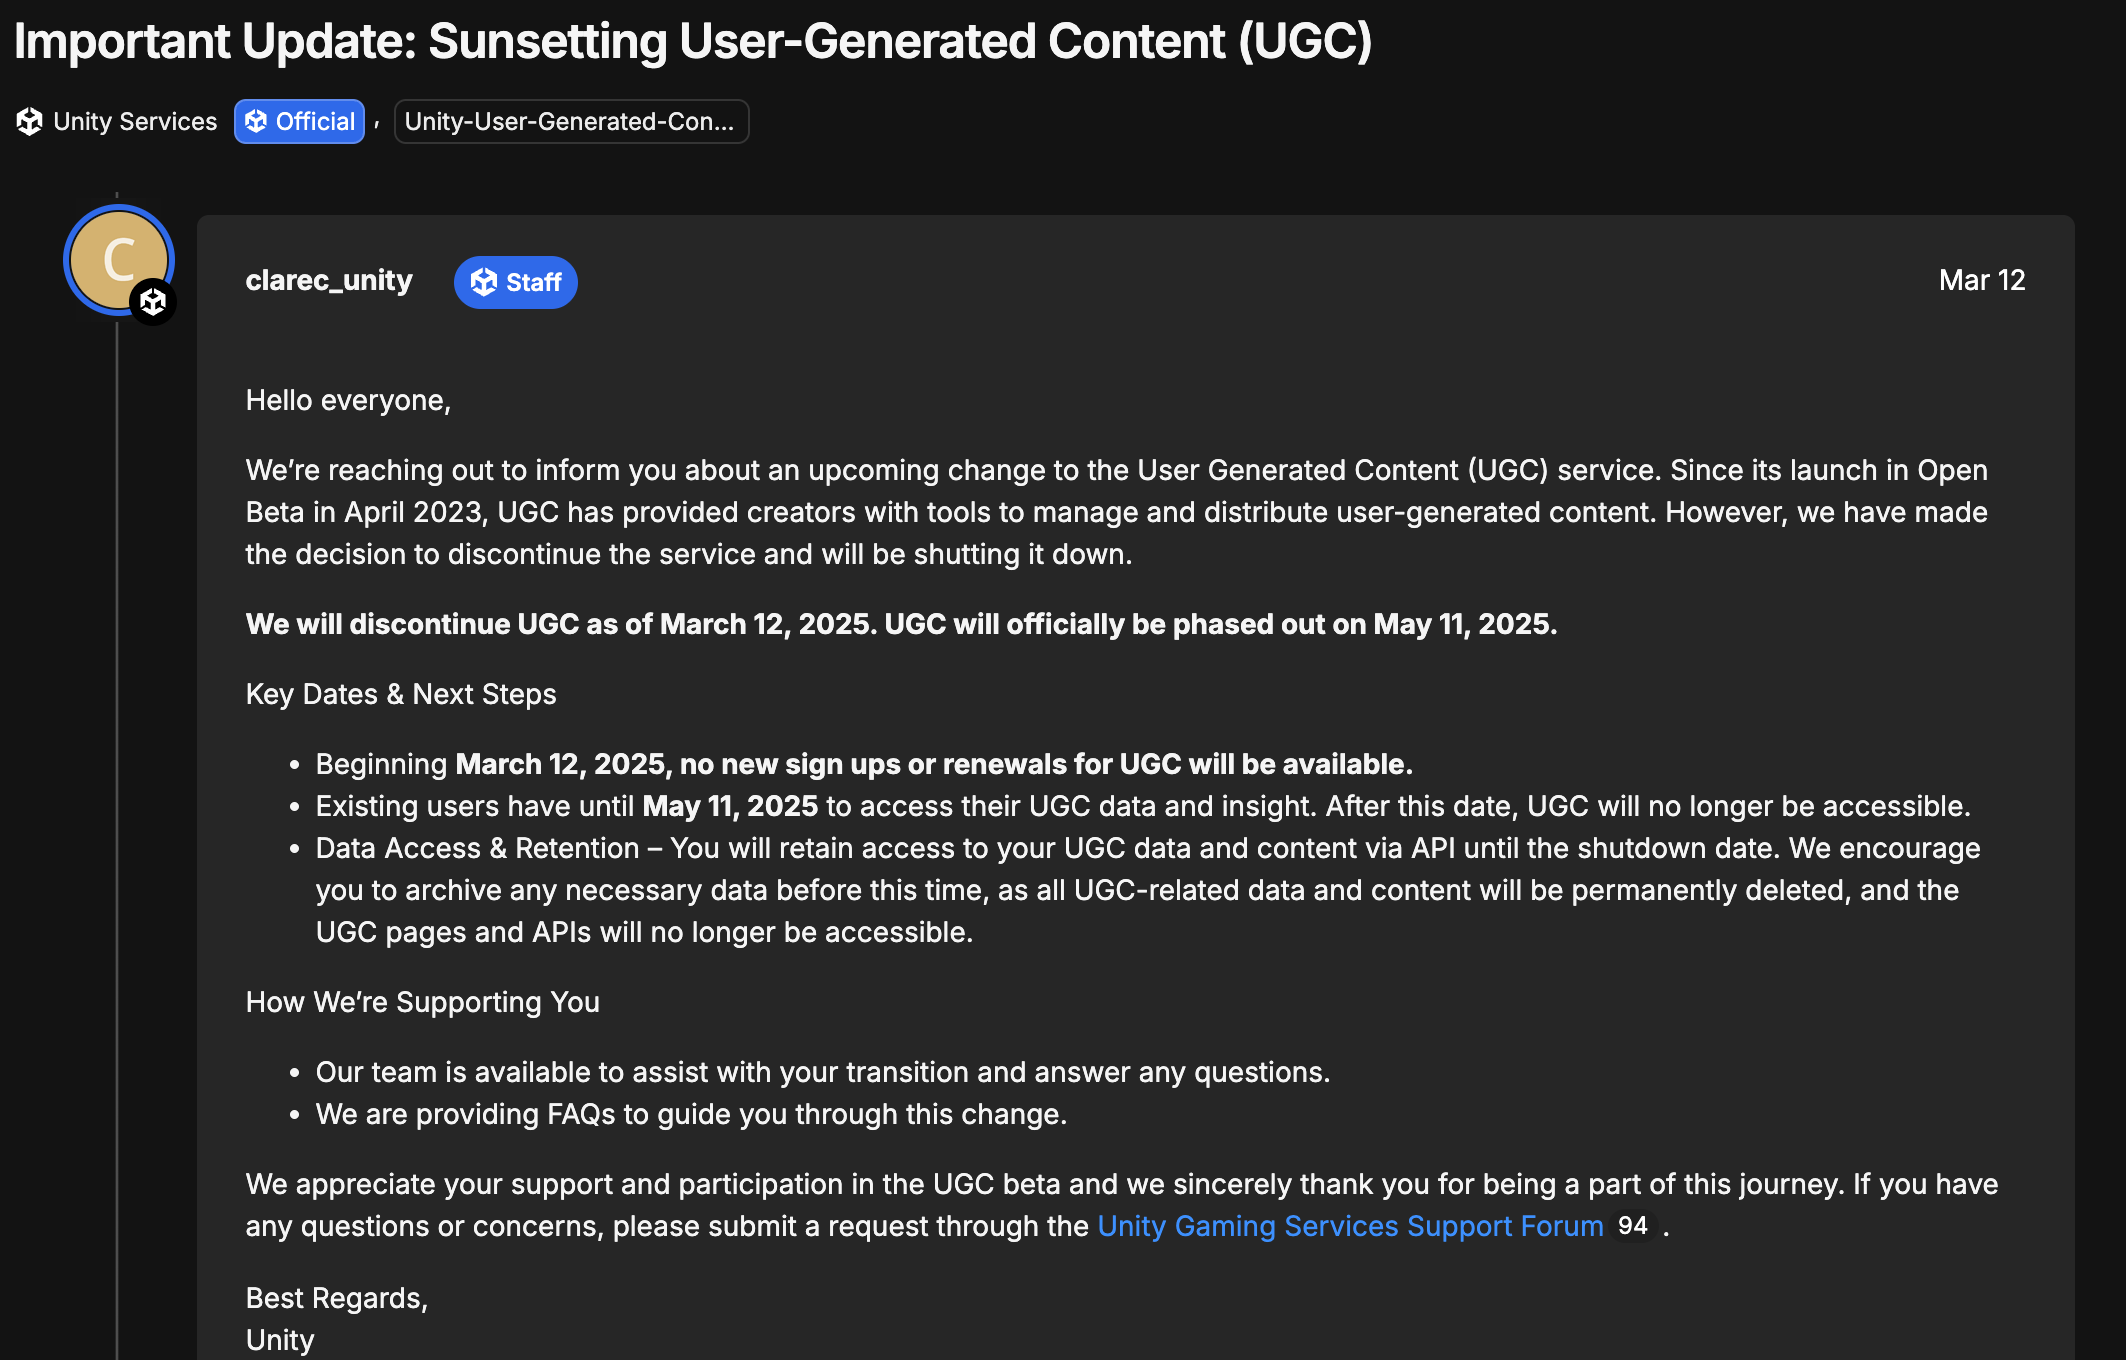Screen dimensions: 2126x1360
Task: Open the Unity Gaming Services Support Forum link
Action: click(1350, 1226)
